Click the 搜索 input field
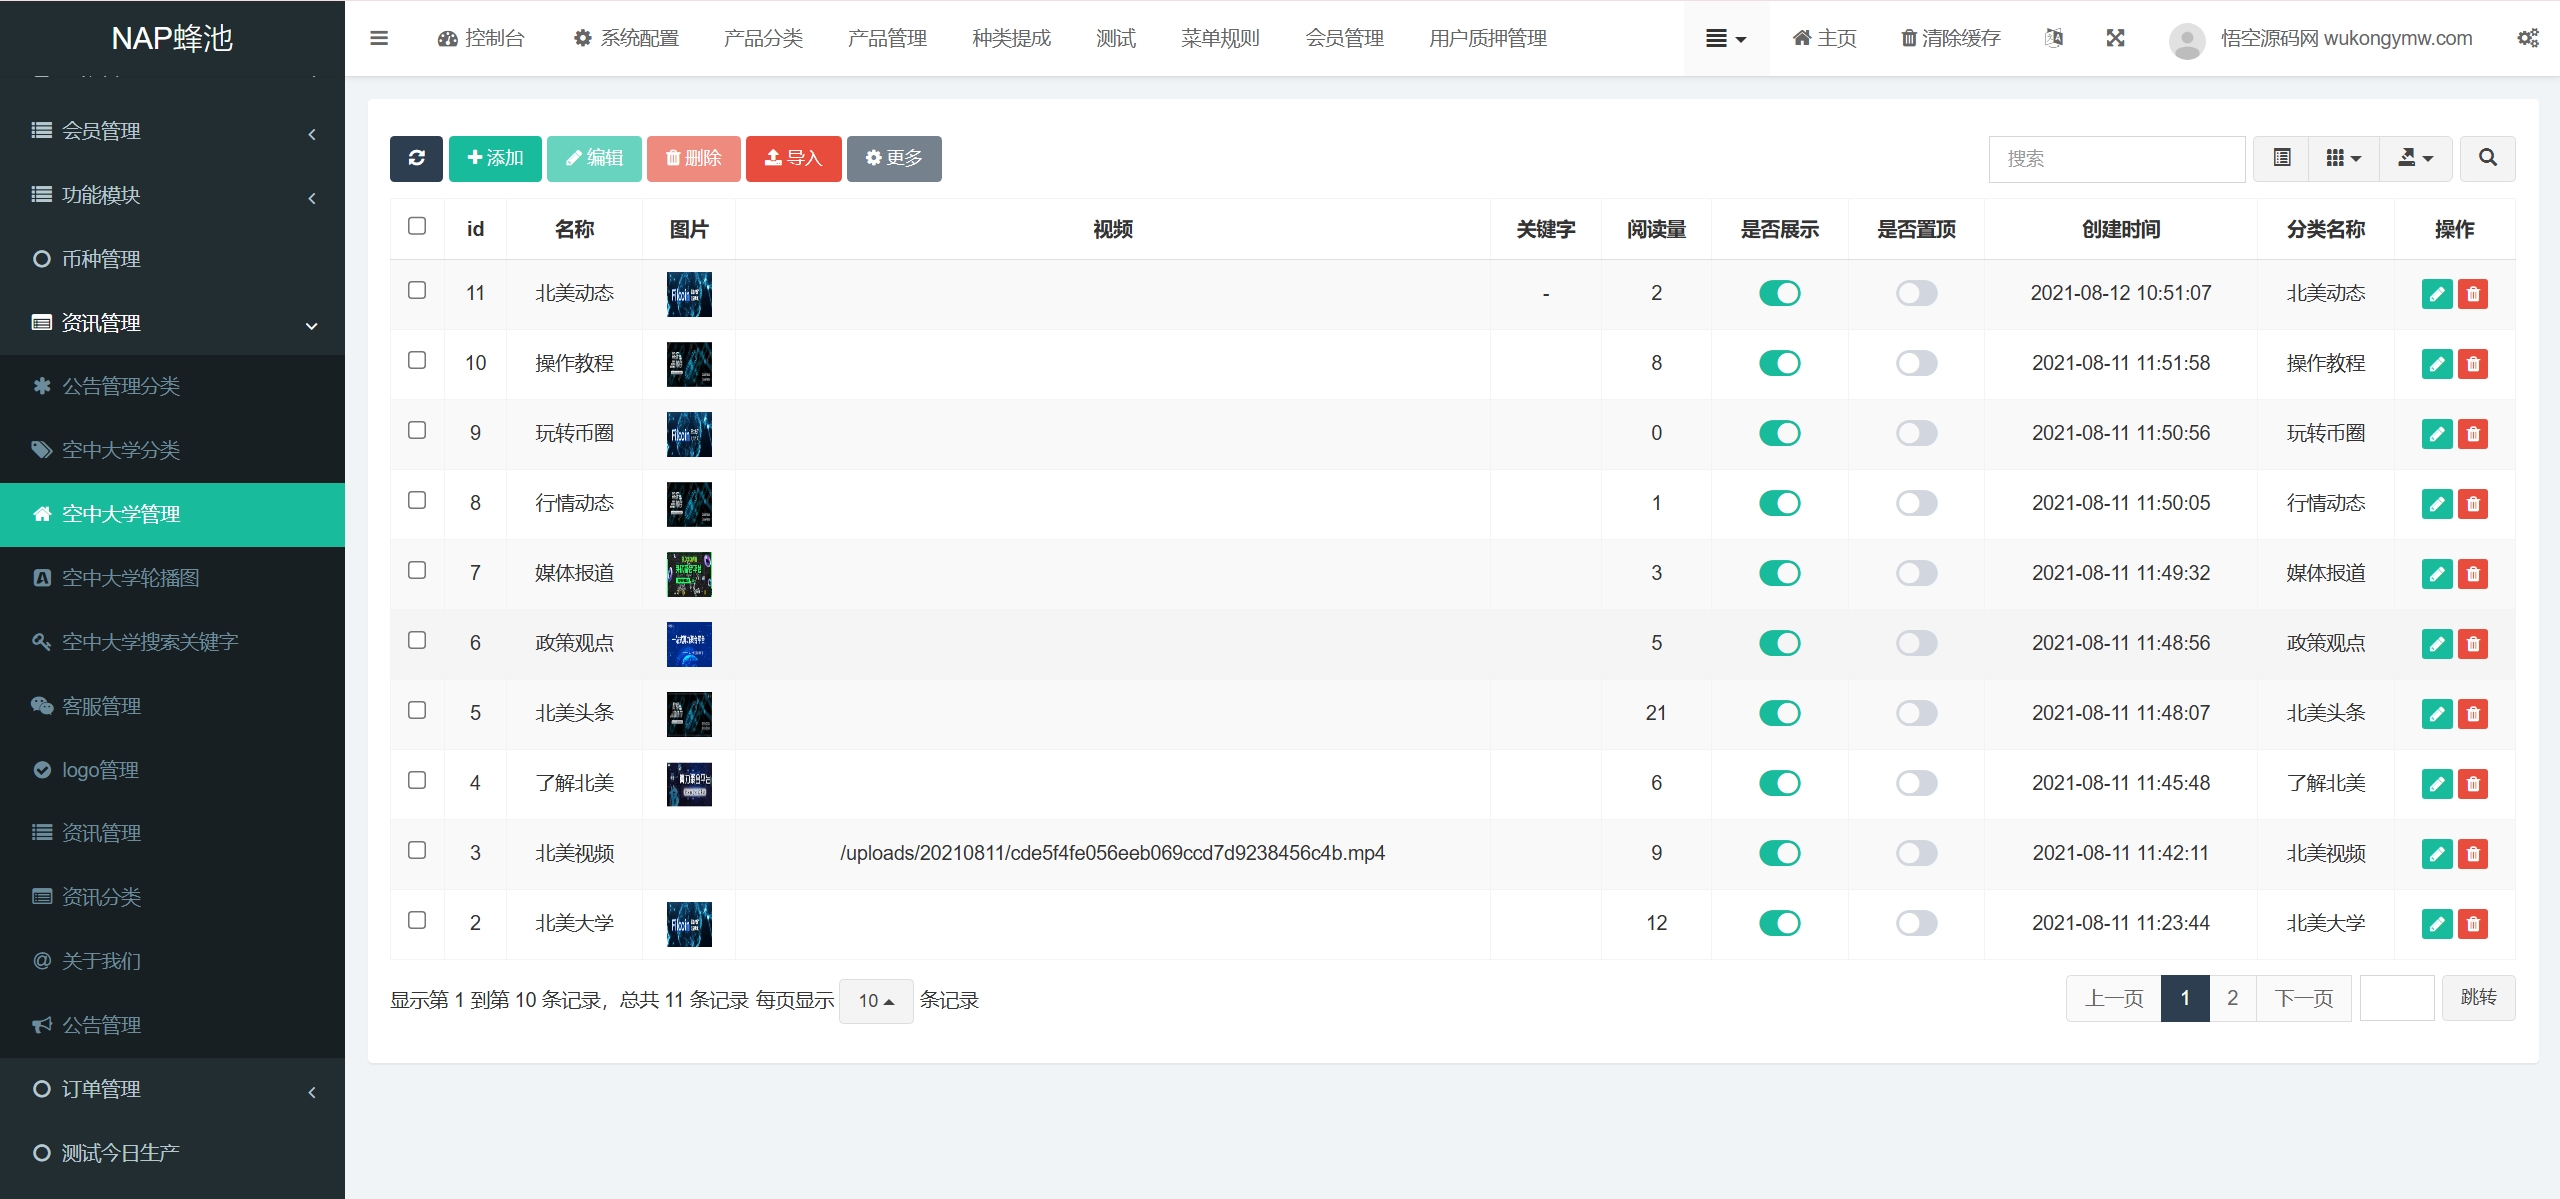2560x1199 pixels. 2116,159
